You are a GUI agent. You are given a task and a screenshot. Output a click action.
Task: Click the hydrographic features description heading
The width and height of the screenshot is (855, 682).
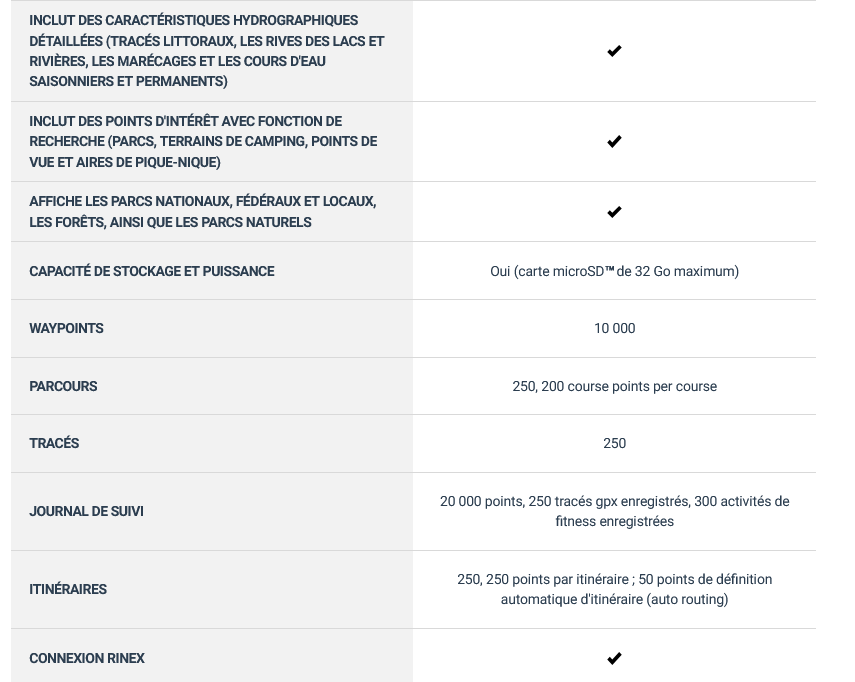tap(207, 51)
